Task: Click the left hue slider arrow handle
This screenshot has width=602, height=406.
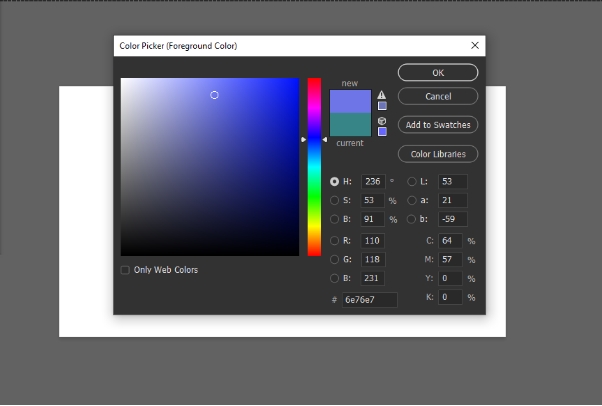Action: 303,139
